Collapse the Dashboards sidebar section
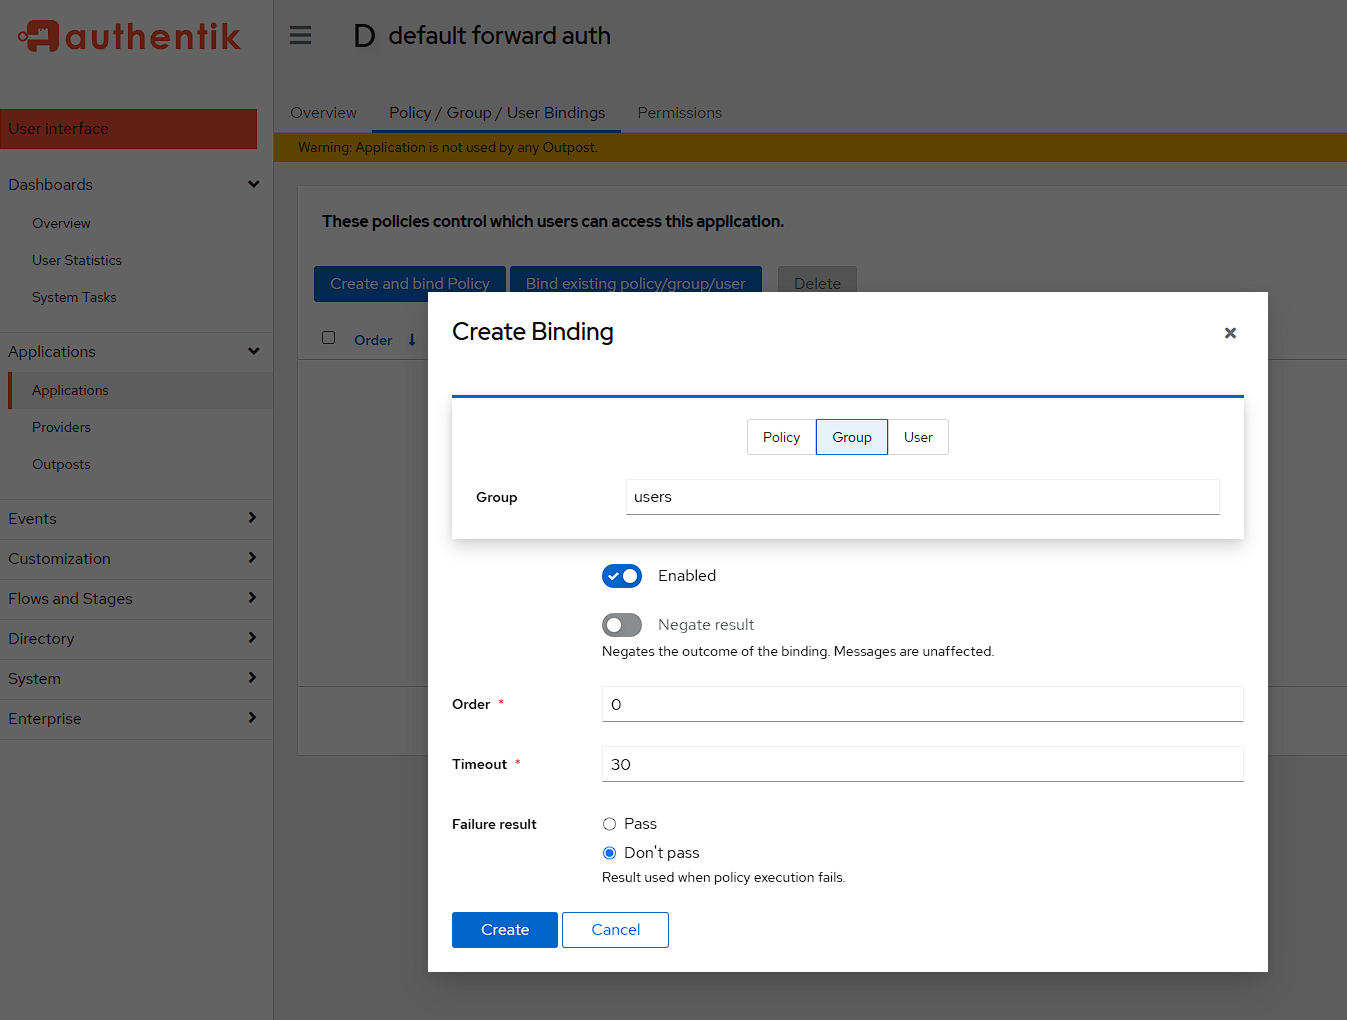1347x1020 pixels. coord(253,185)
